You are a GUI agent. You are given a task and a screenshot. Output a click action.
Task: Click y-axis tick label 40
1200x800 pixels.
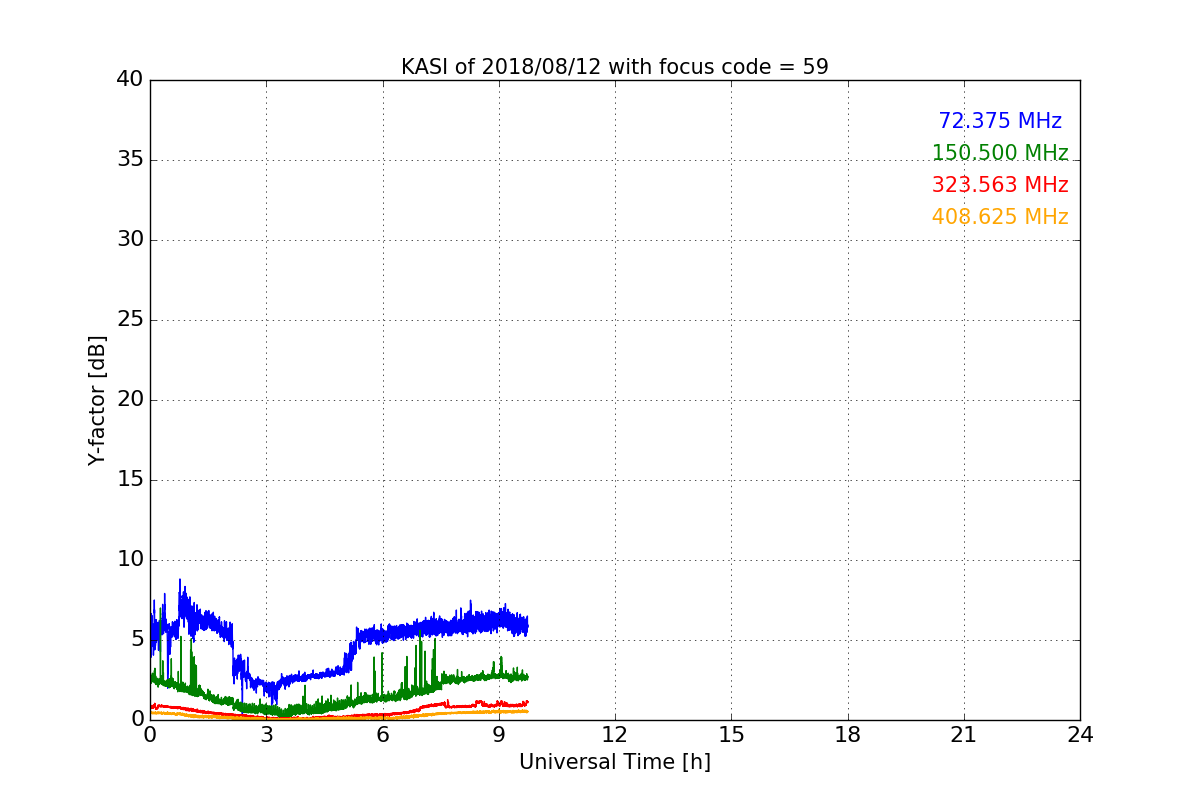[x=130, y=80]
